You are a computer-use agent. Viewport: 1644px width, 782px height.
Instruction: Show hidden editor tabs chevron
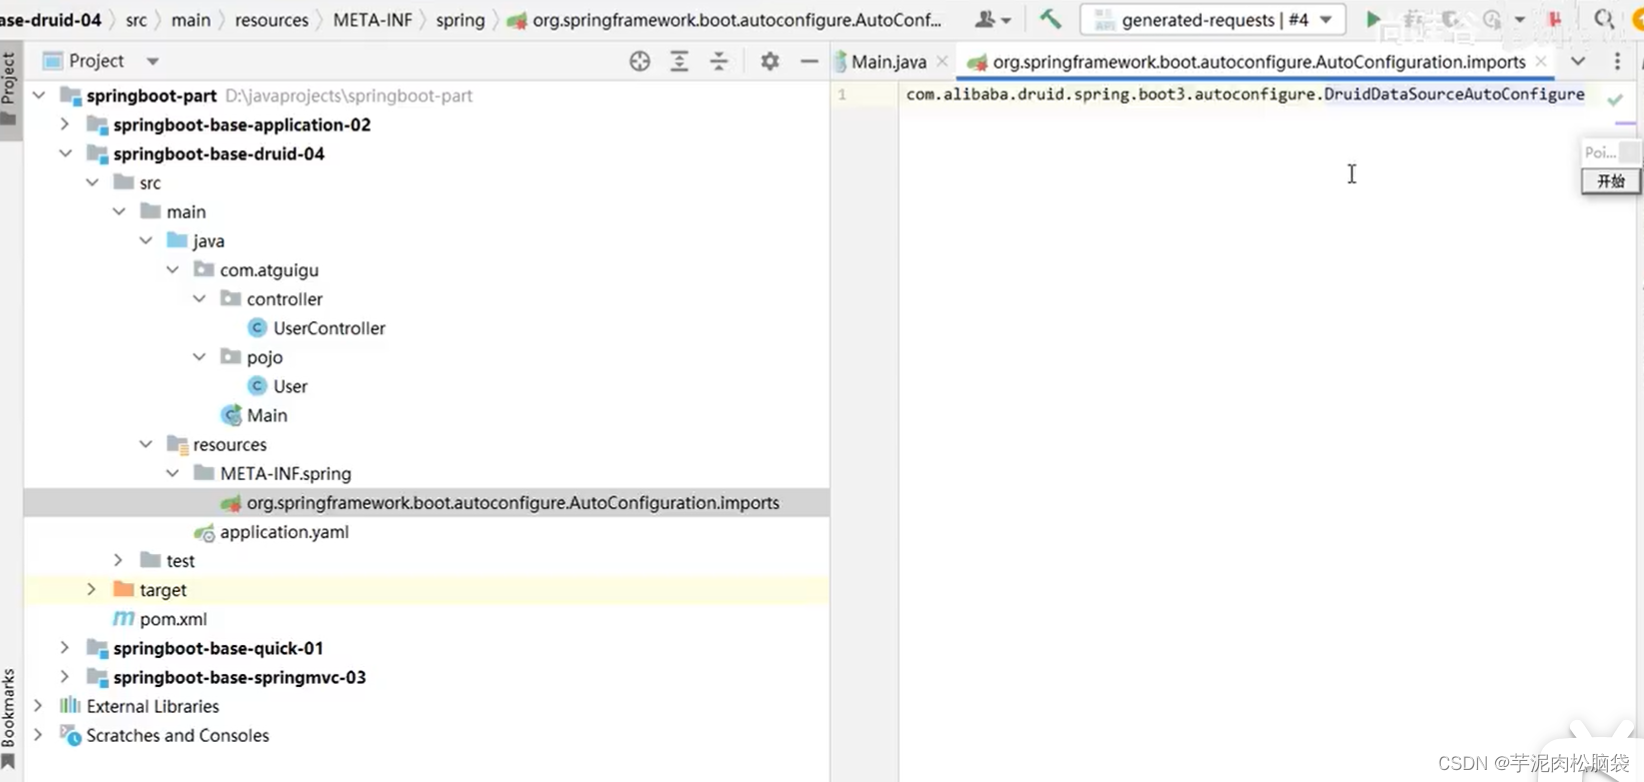tap(1578, 61)
